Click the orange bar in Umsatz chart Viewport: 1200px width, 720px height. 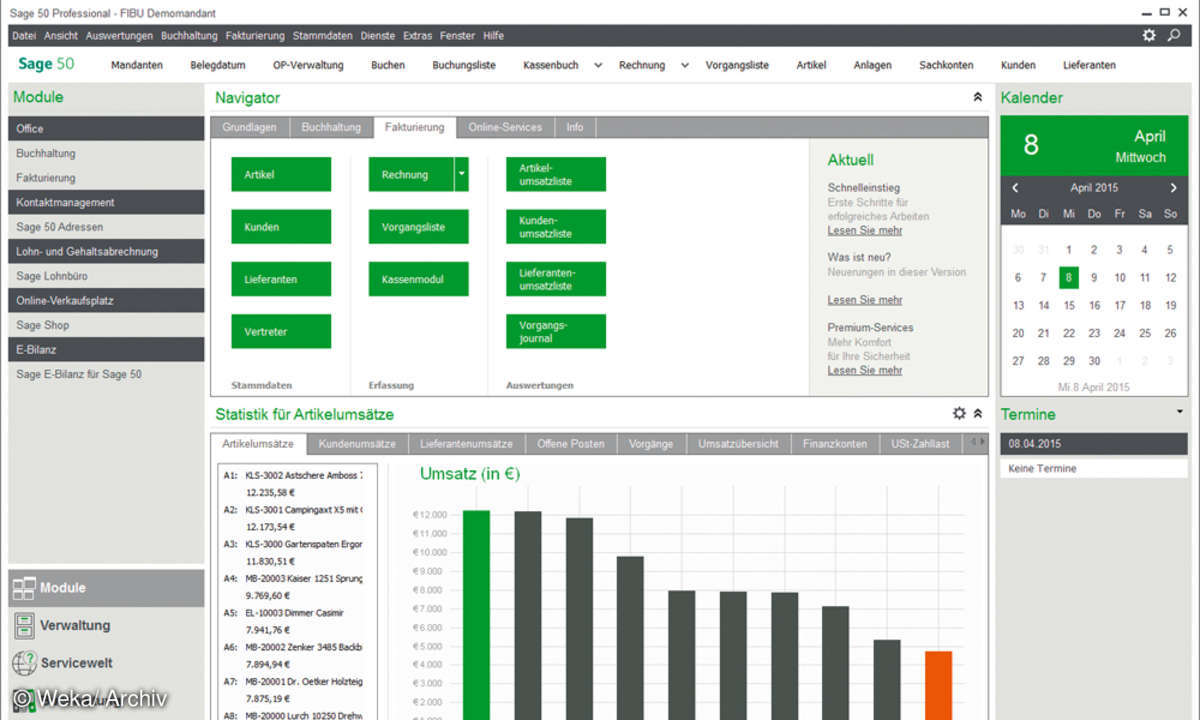pyautogui.click(x=938, y=685)
